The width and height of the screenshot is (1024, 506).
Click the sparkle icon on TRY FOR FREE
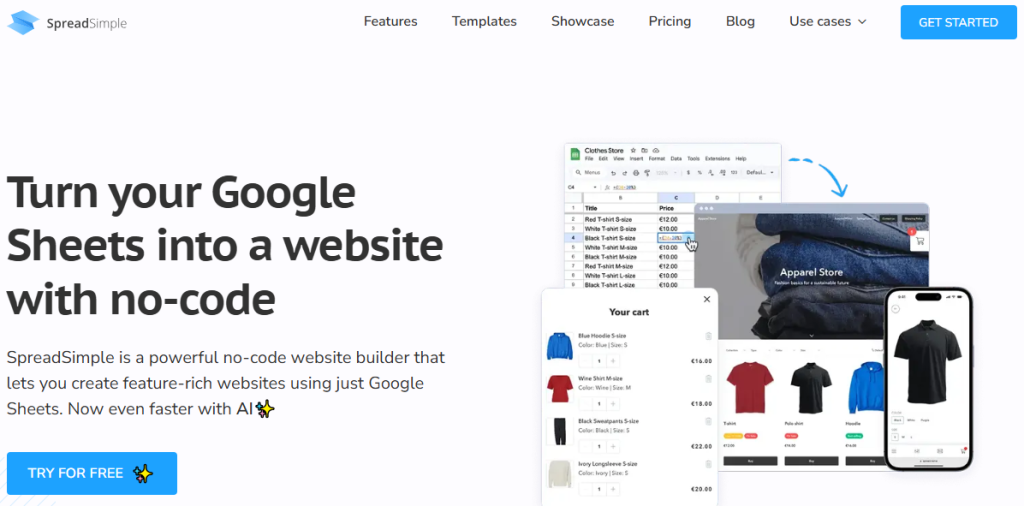pyautogui.click(x=143, y=473)
